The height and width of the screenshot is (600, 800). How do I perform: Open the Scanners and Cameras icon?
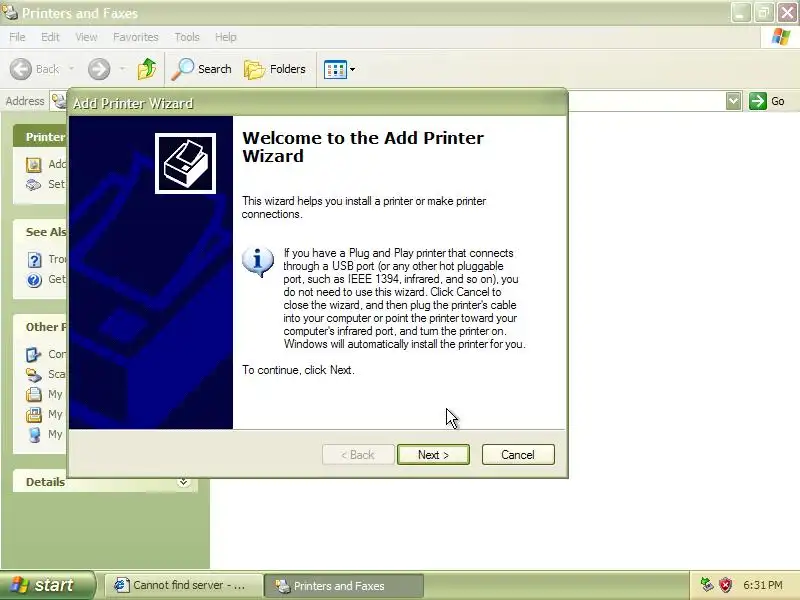(34, 374)
